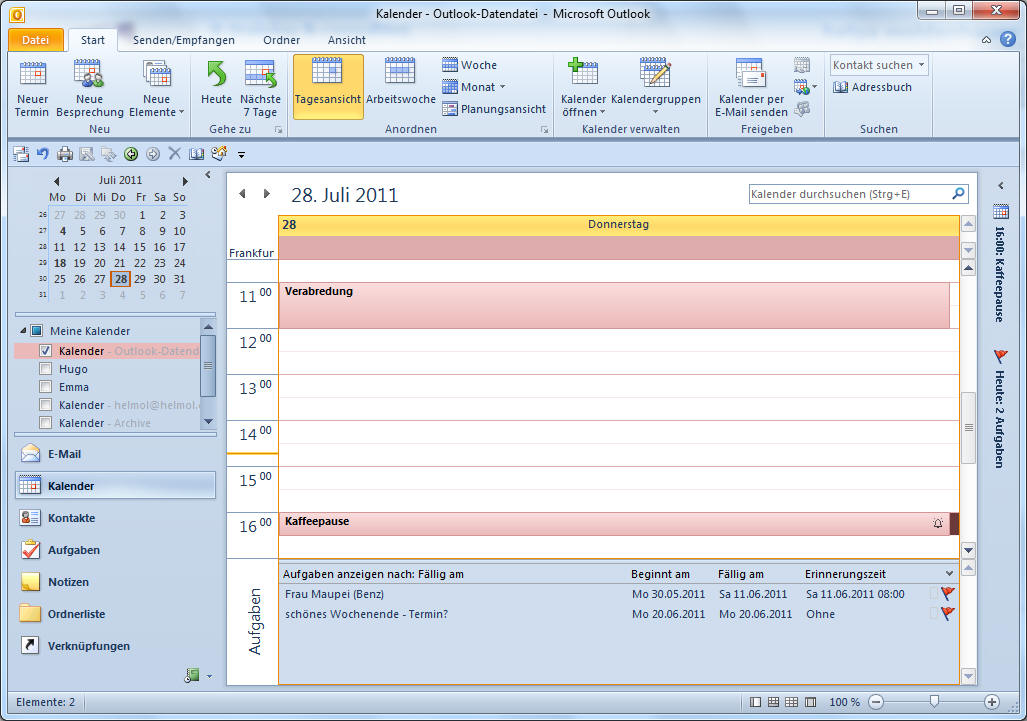1027x721 pixels.
Task: Show next month in the date navigator
Action: [185, 181]
